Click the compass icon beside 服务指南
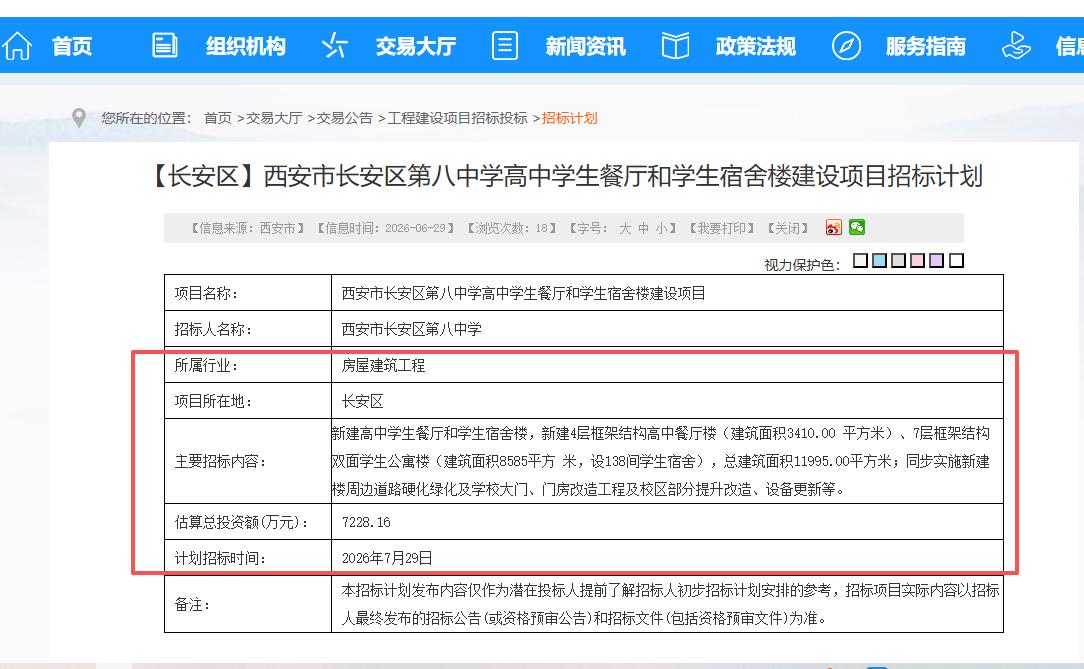Image resolution: width=1084 pixels, height=669 pixels. [845, 46]
